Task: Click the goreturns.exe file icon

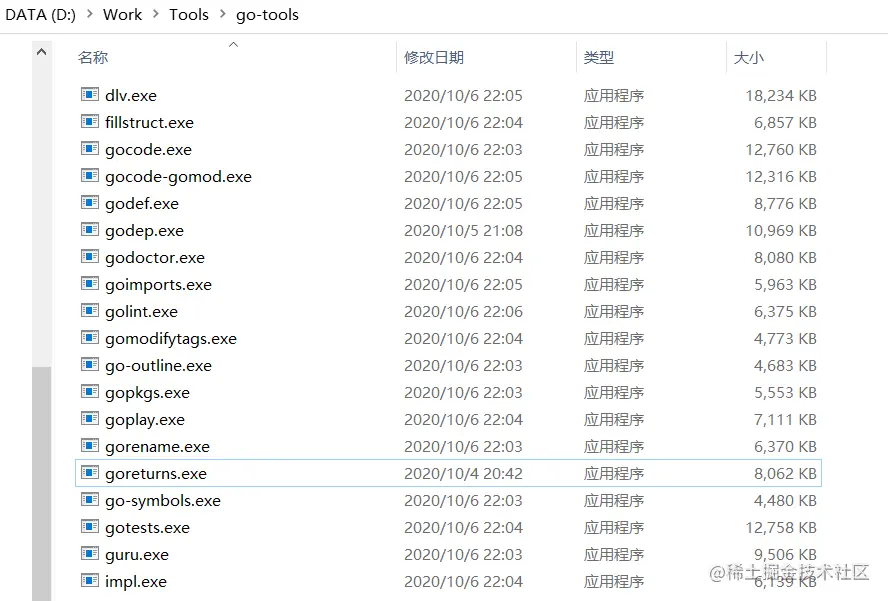Action: click(89, 472)
